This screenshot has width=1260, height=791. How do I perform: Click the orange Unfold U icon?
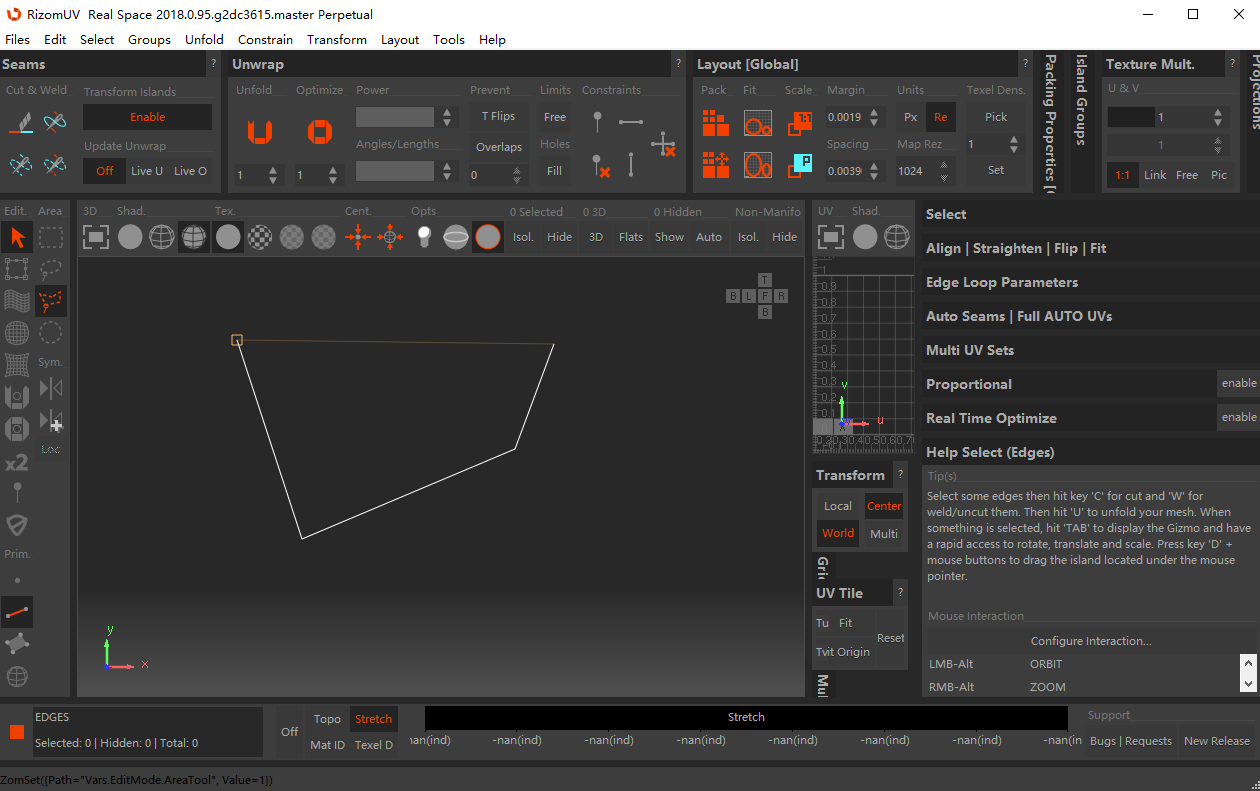260,131
